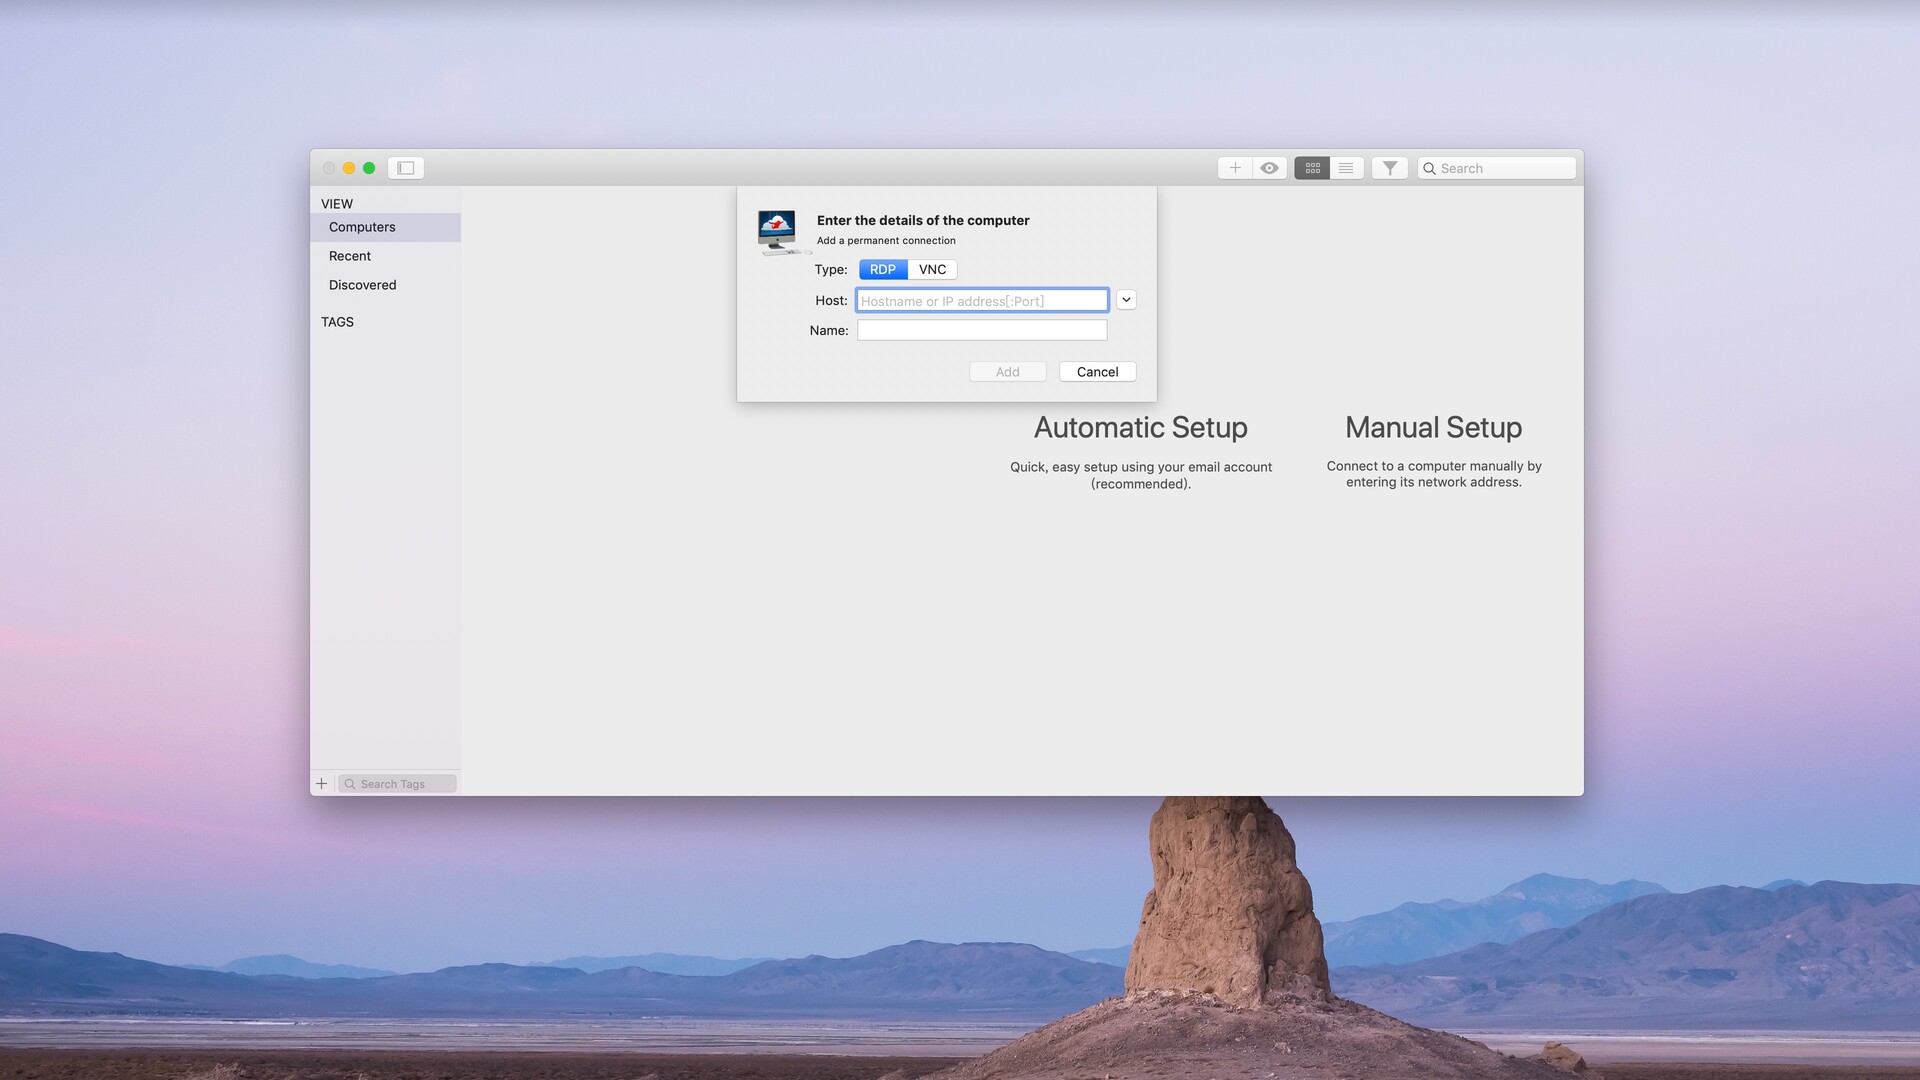The image size is (1920, 1080).
Task: Select the Computers view in the sidebar
Action: tap(361, 227)
